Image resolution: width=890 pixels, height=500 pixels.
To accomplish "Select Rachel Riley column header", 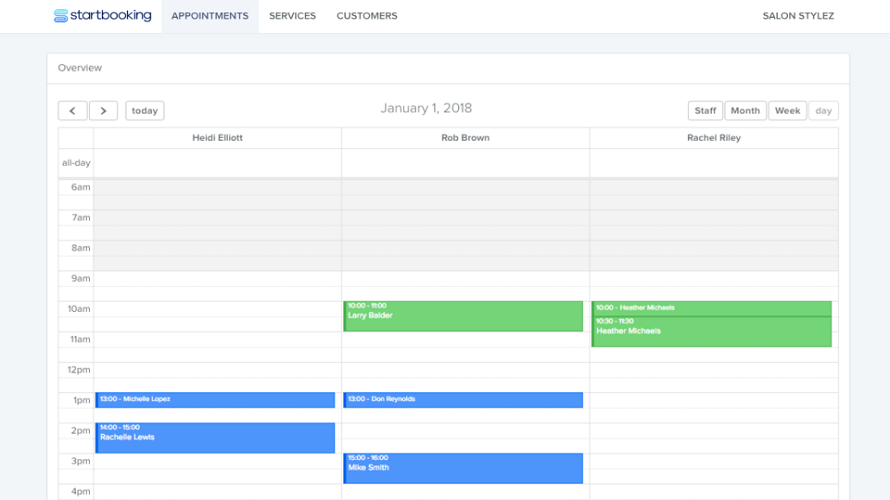I will [713, 138].
